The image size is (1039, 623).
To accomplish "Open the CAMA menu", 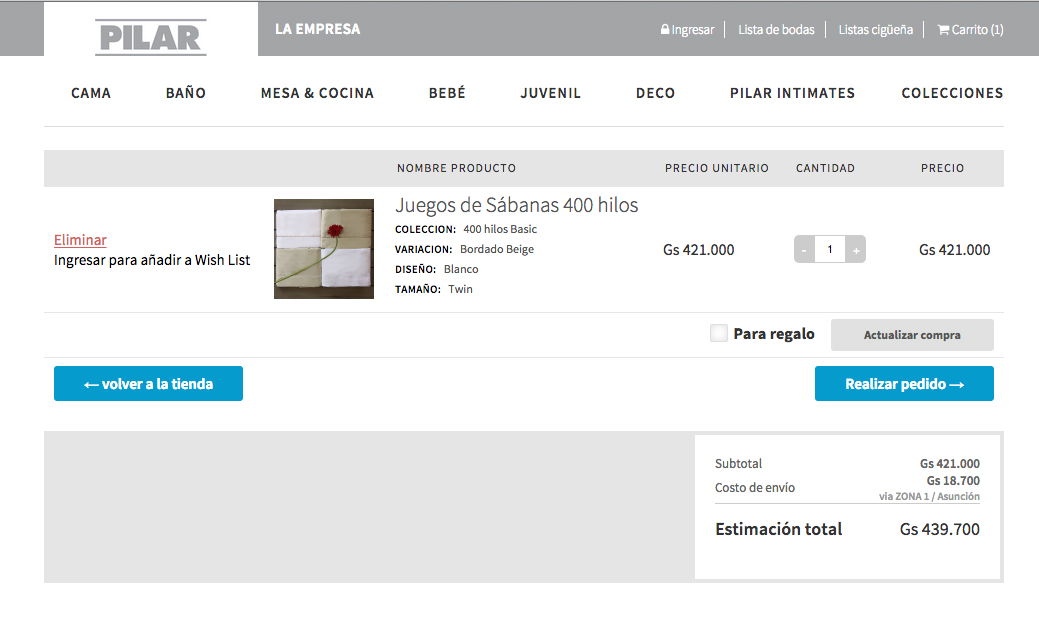I will tap(91, 93).
